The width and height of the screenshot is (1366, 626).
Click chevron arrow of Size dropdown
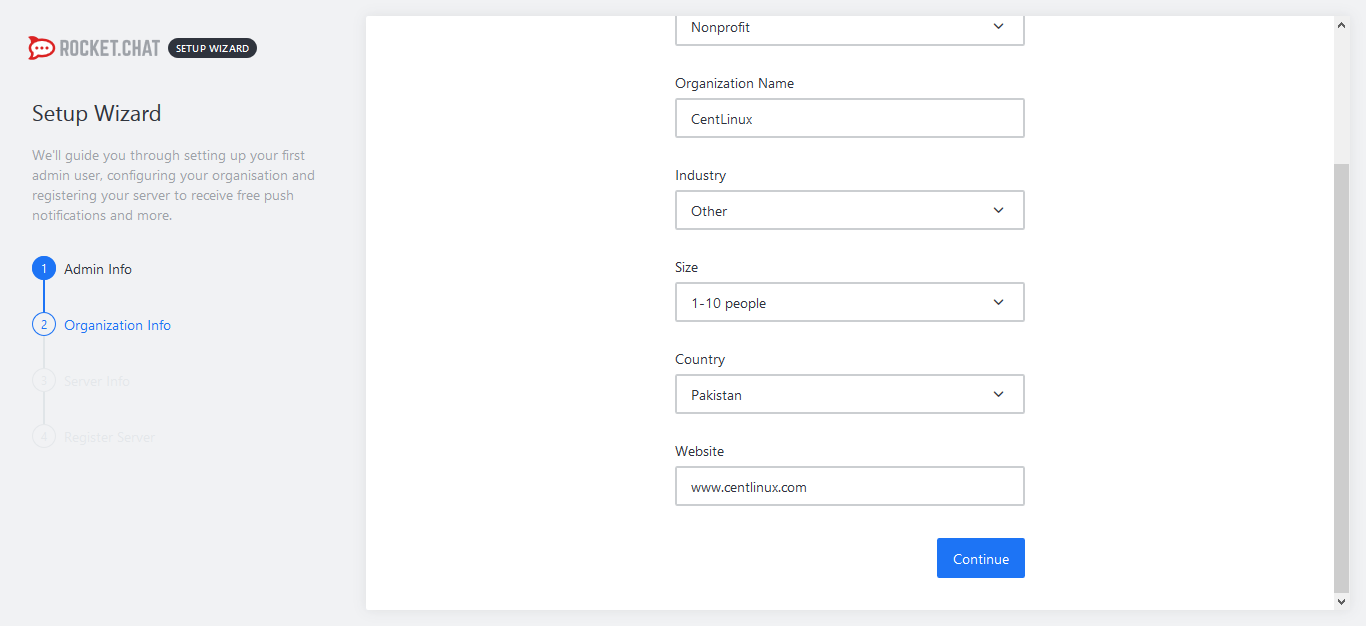point(998,302)
